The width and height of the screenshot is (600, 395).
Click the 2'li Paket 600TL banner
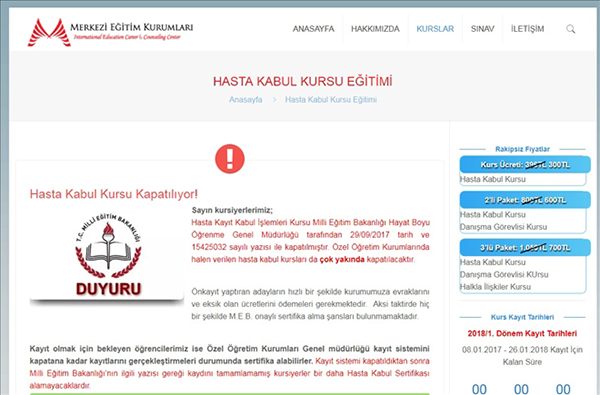tap(525, 200)
